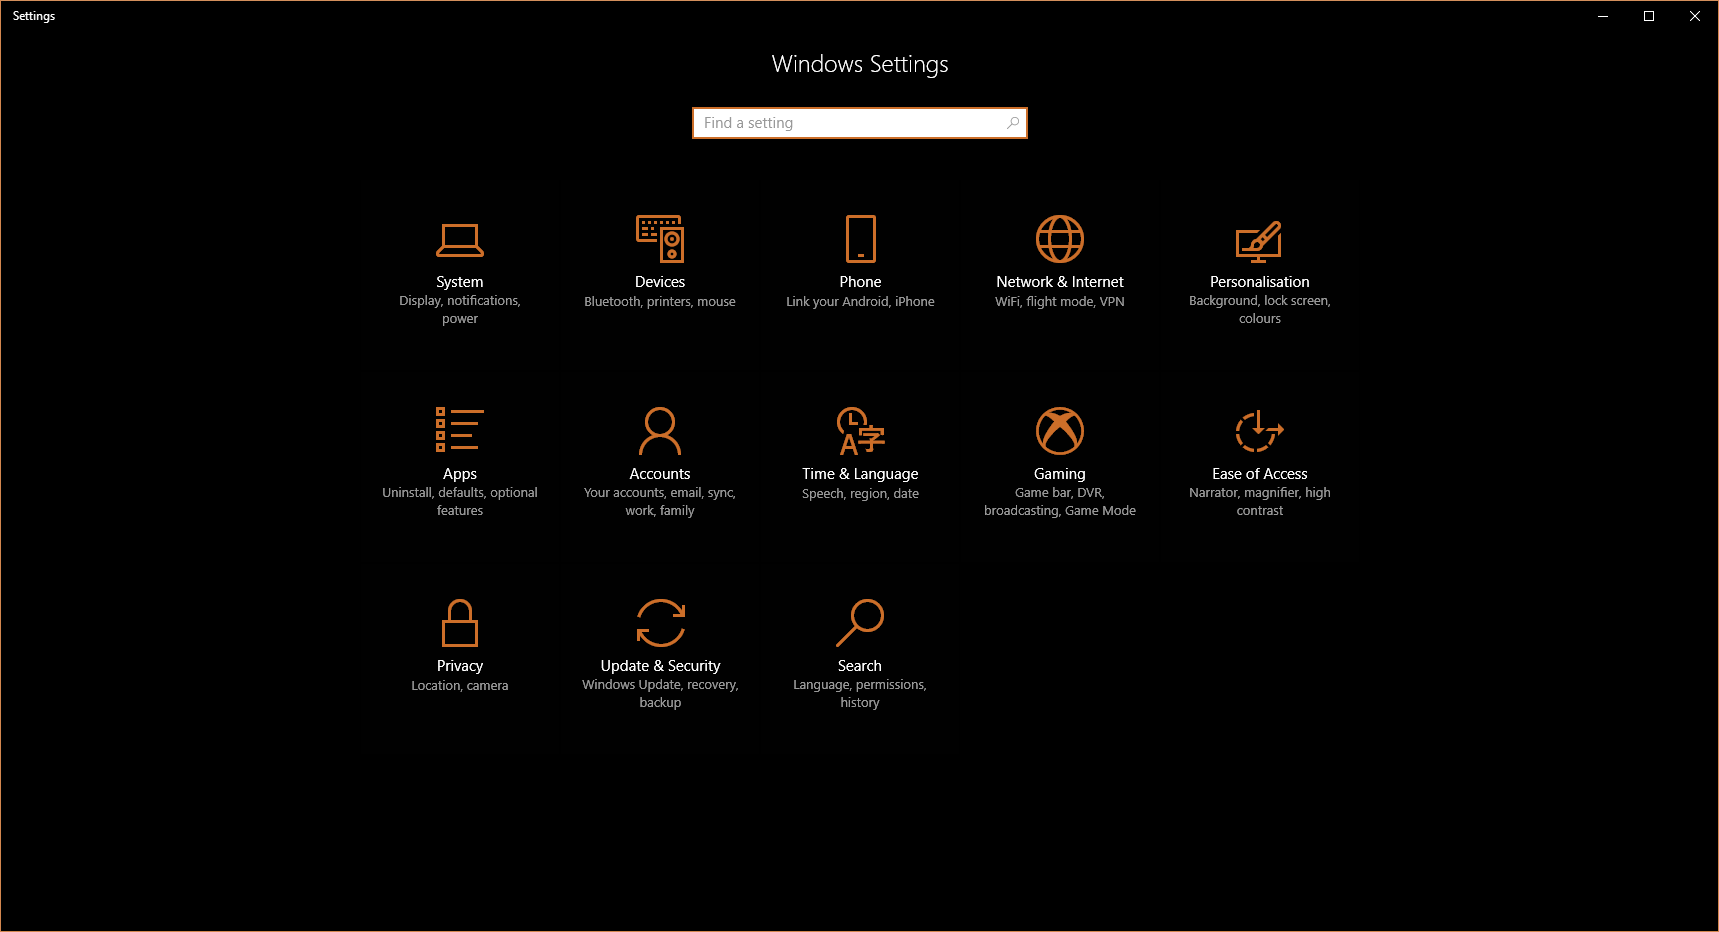This screenshot has width=1719, height=932.
Task: Click the Apps list icon
Action: click(460, 430)
